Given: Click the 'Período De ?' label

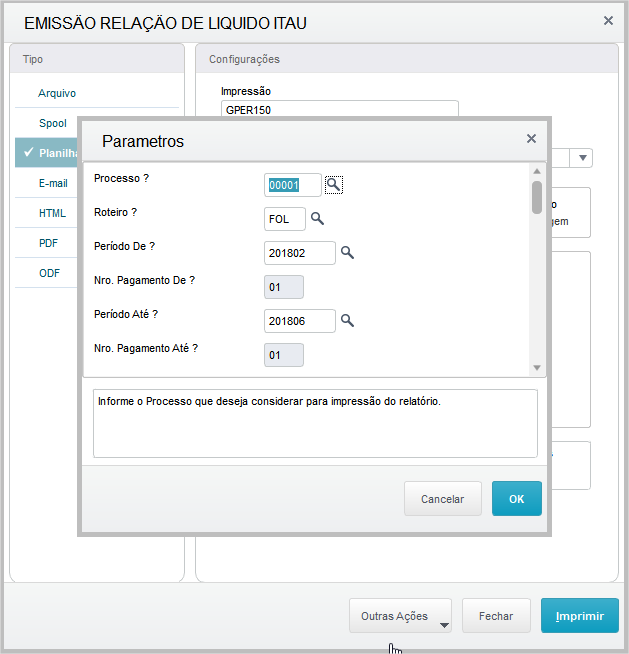Looking at the screenshot, I should tap(124, 246).
